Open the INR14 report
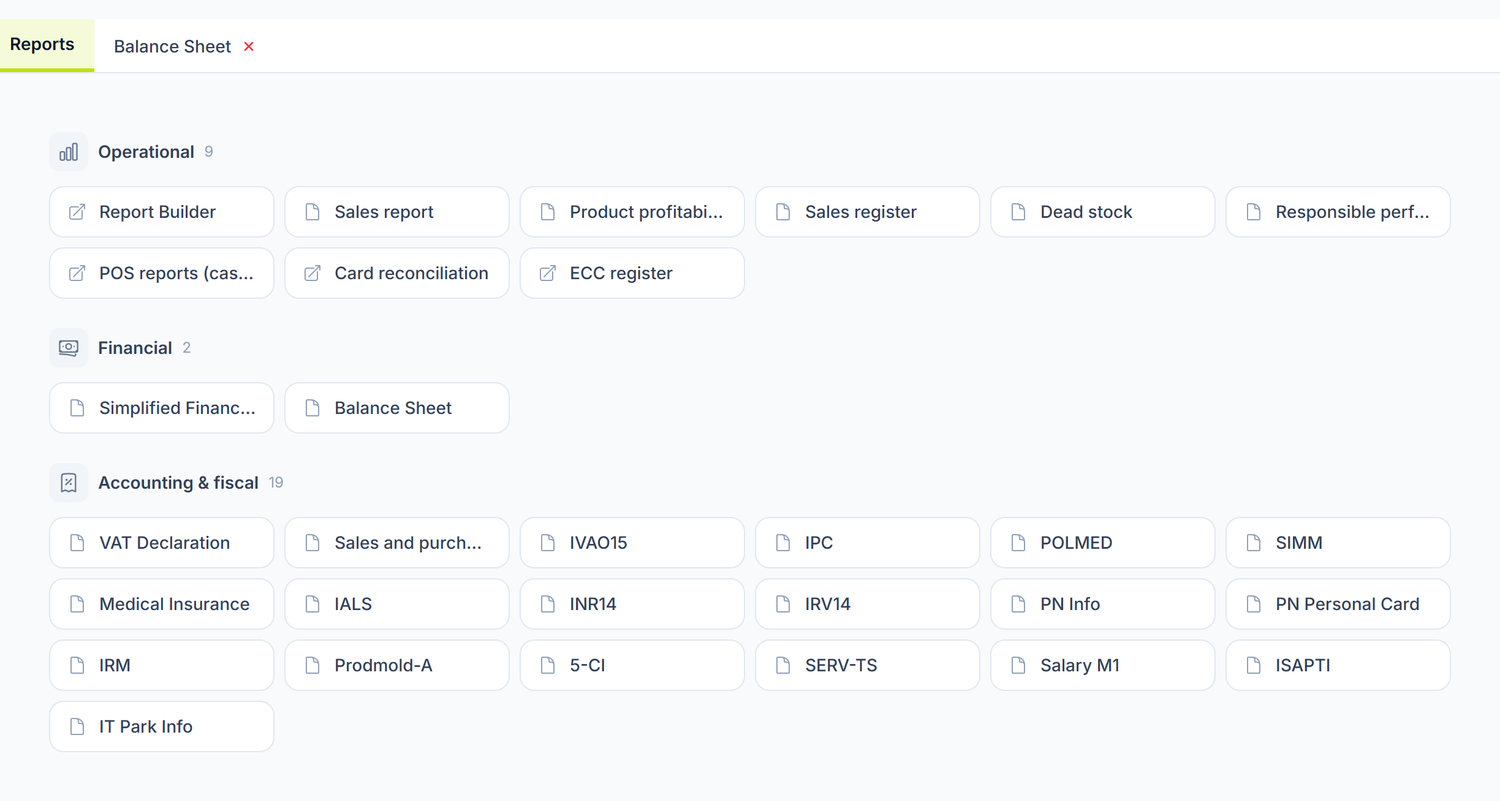 point(632,604)
